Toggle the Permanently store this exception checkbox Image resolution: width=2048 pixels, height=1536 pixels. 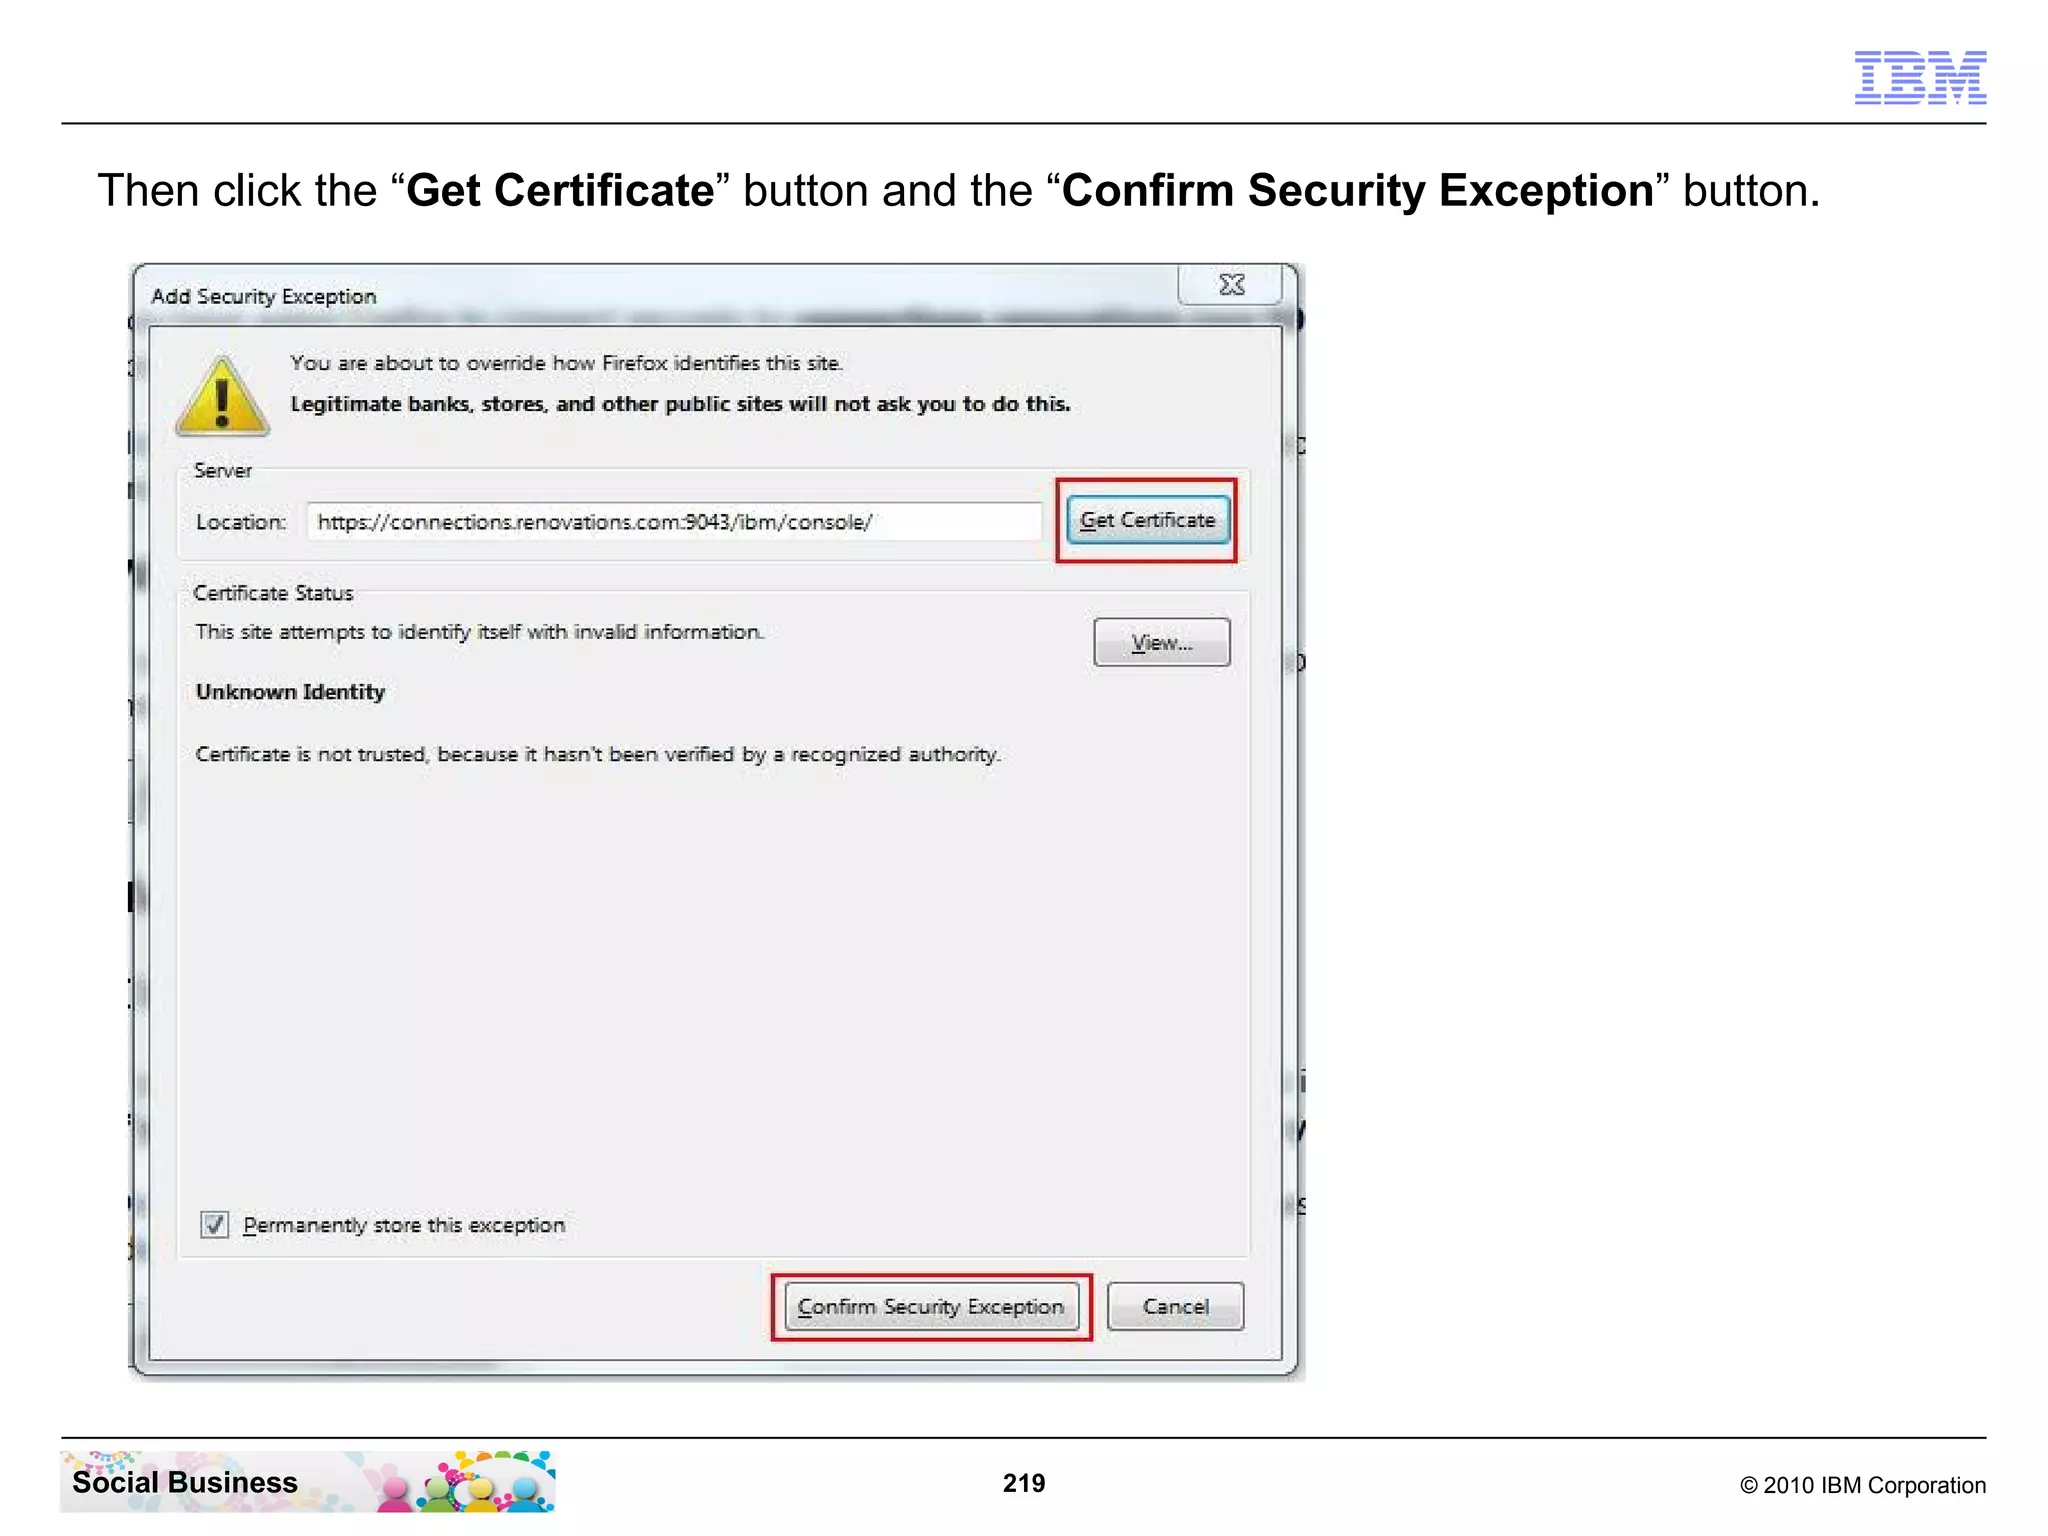click(214, 1224)
